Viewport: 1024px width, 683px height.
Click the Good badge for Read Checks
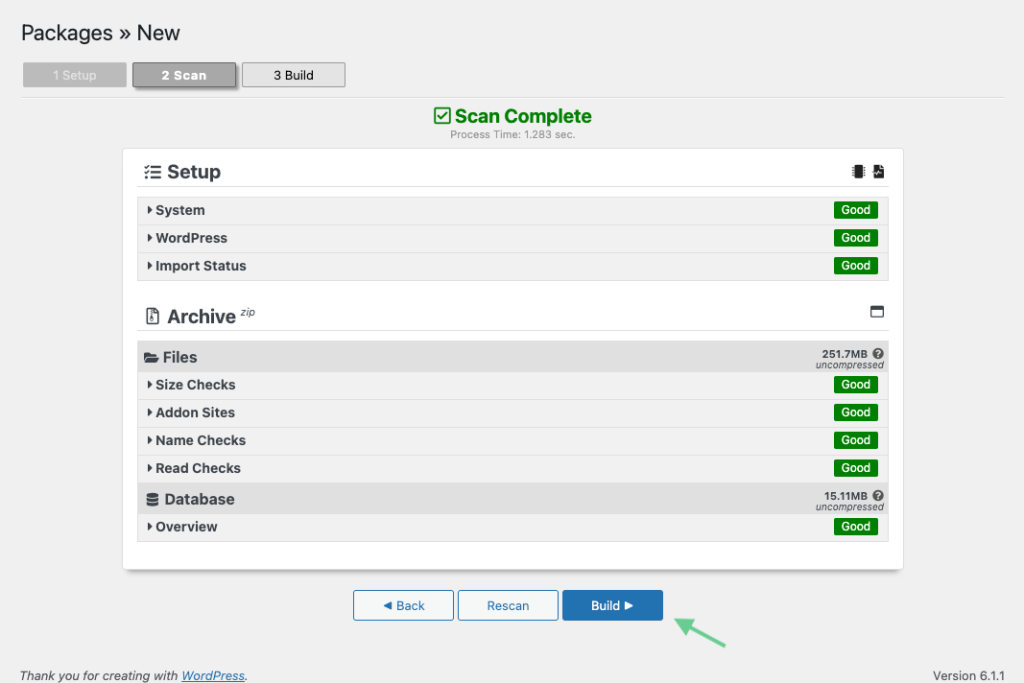tap(856, 467)
